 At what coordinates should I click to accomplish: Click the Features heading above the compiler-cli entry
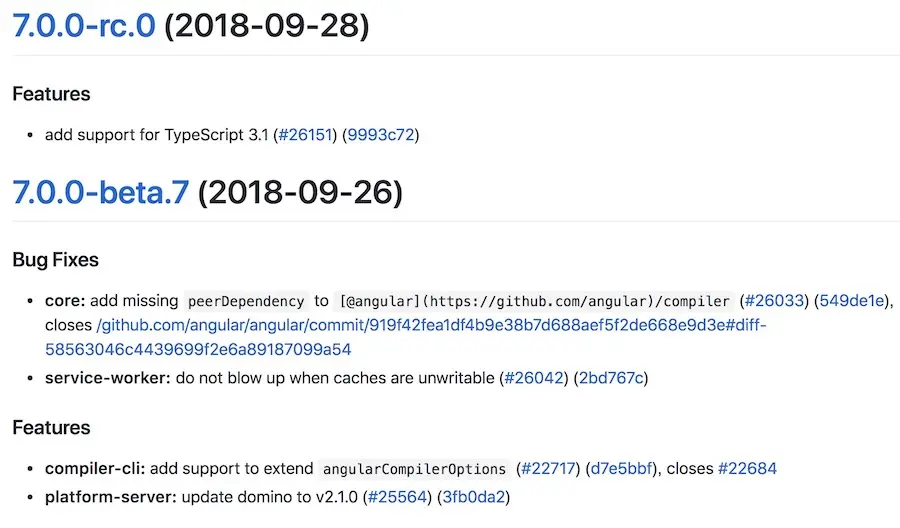pyautogui.click(x=52, y=428)
